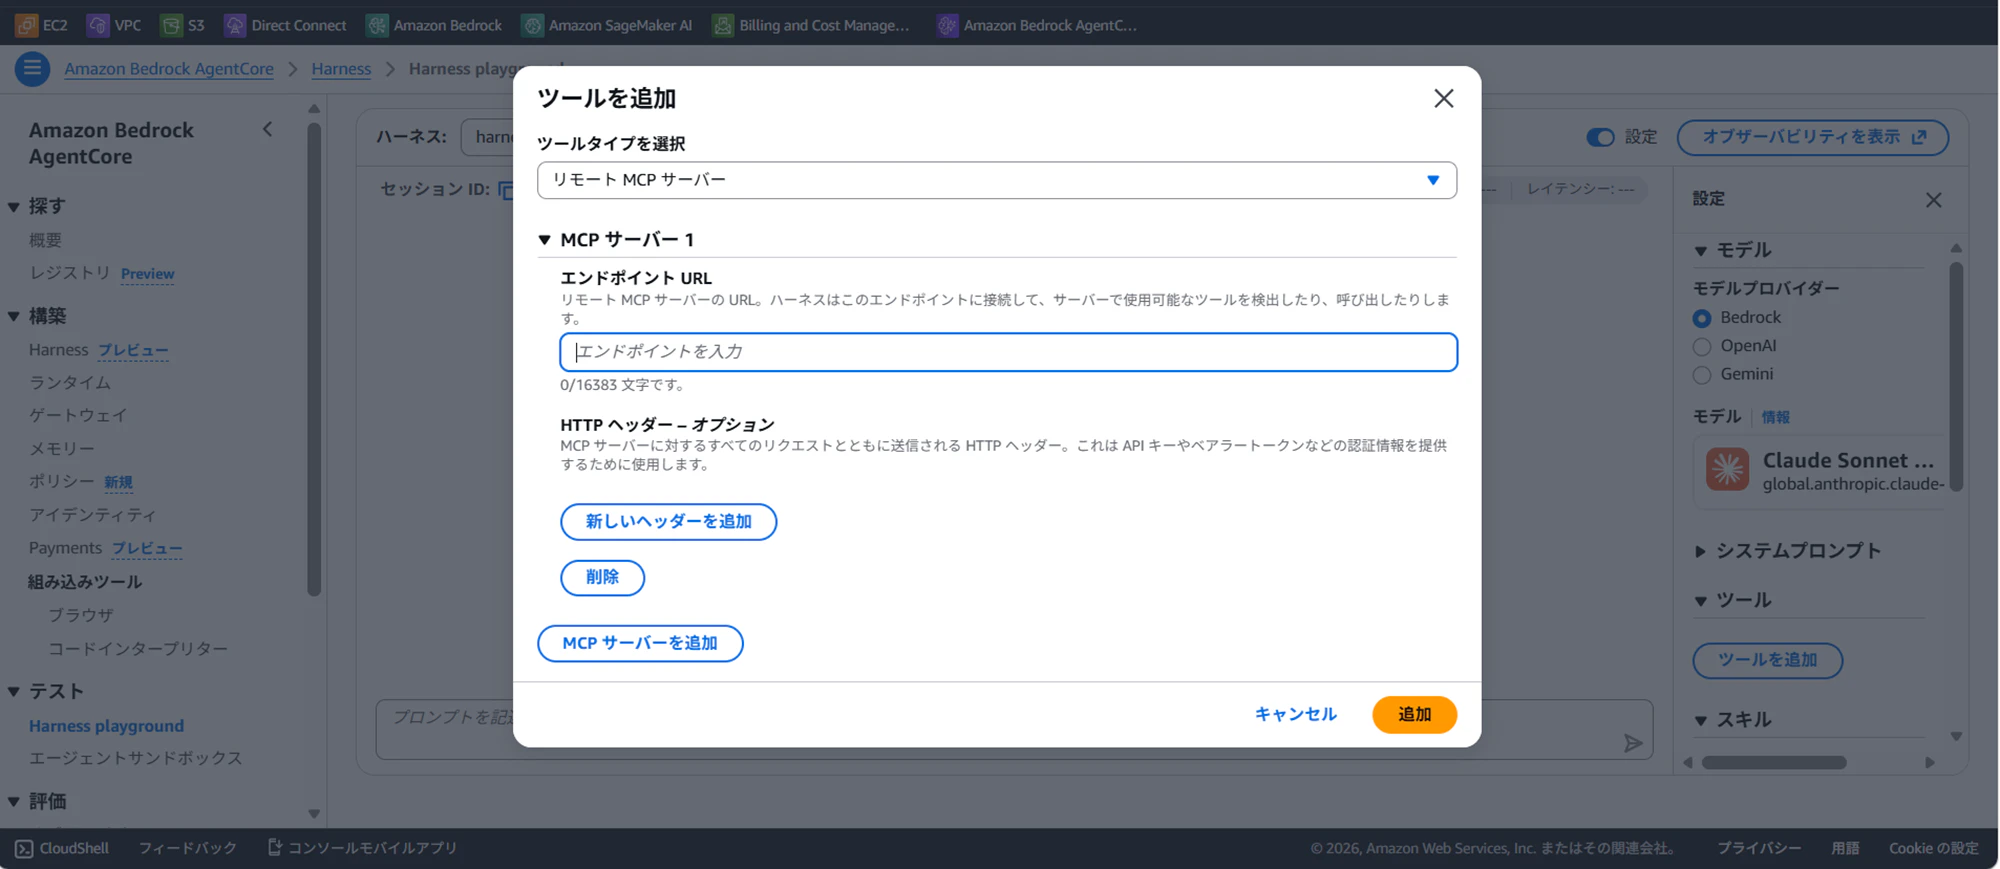Open the hamburger navigation menu icon
2000x869 pixels.
click(32, 69)
